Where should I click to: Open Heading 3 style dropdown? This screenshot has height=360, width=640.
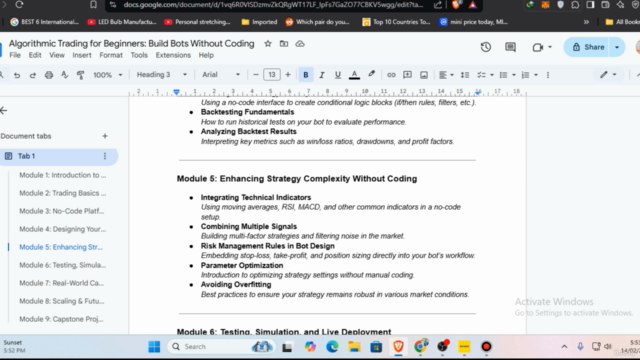pos(161,75)
